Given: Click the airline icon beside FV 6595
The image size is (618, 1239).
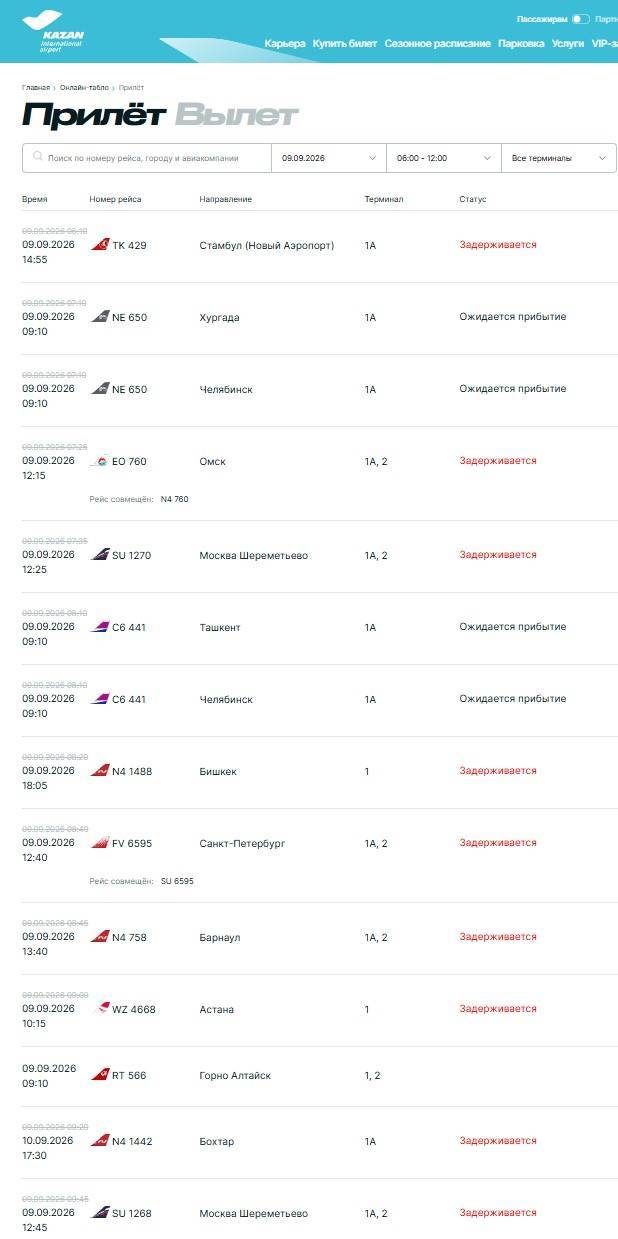Looking at the screenshot, I should [99, 843].
